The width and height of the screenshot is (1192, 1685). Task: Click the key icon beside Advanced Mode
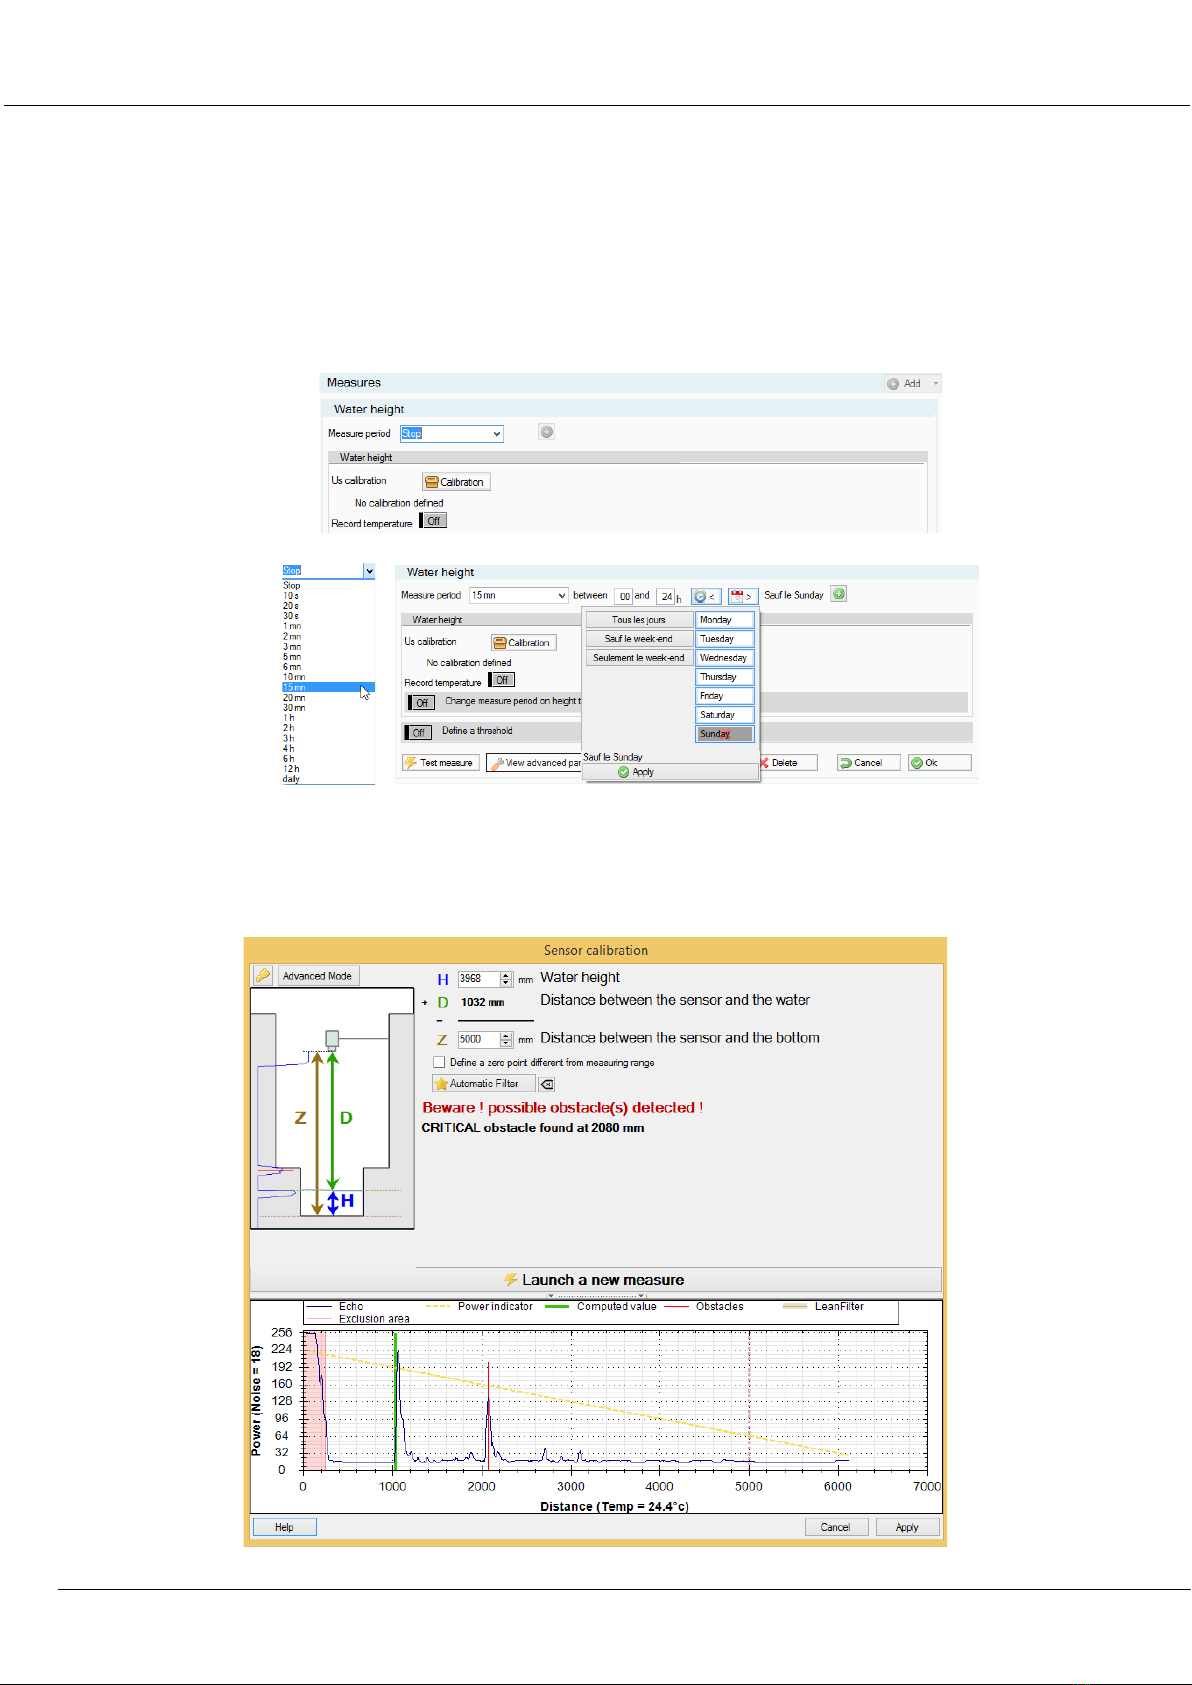263,975
